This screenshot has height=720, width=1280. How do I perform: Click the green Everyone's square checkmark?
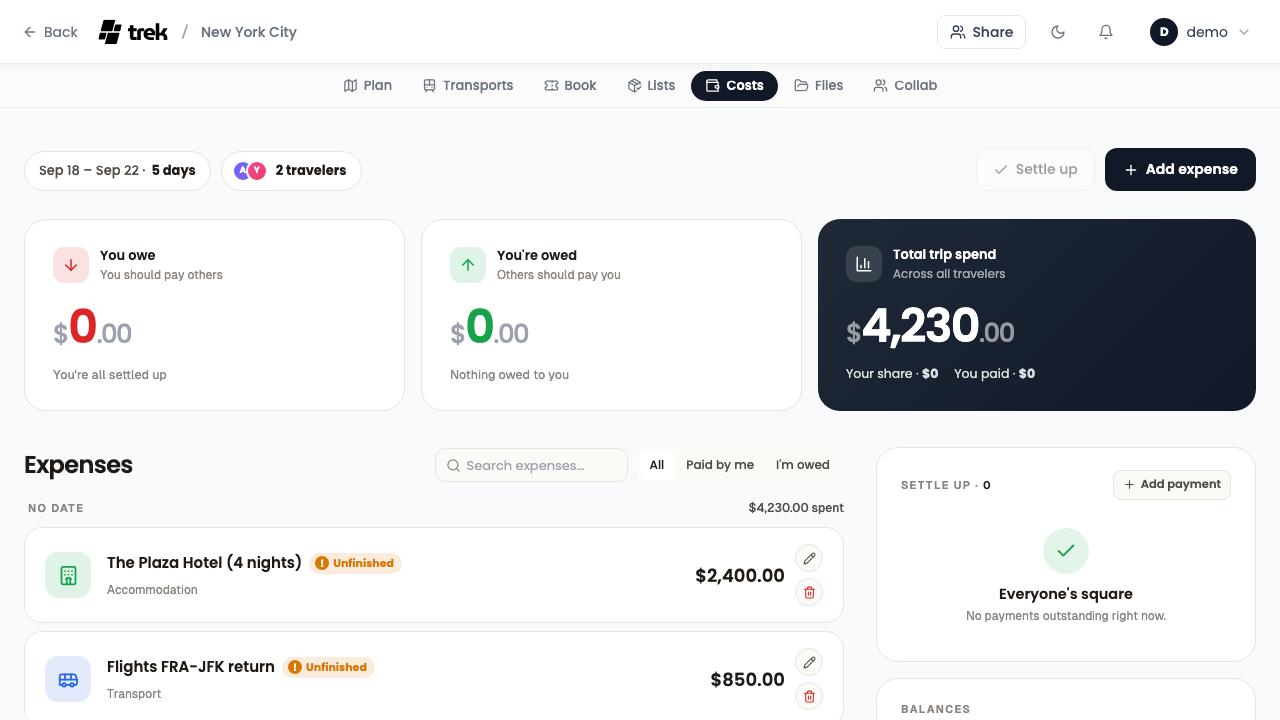[1066, 551]
